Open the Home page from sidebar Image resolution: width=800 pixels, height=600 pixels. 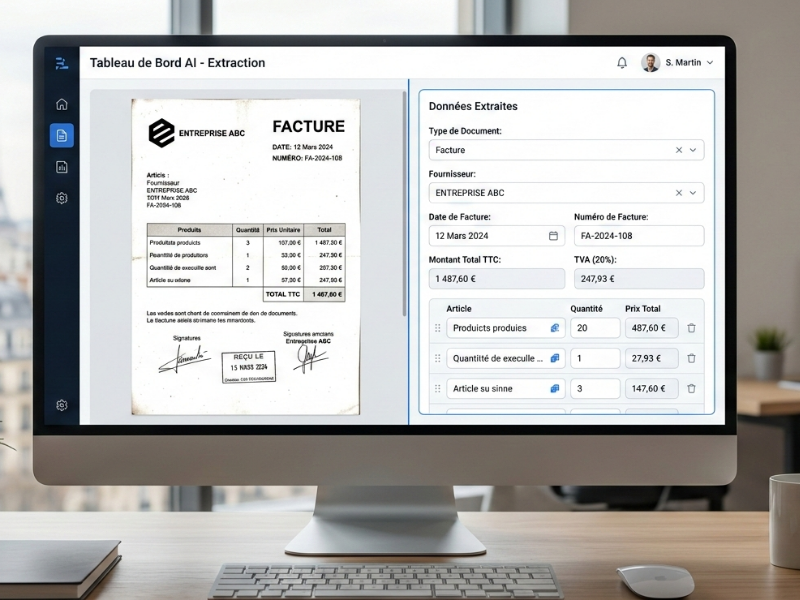pos(62,104)
